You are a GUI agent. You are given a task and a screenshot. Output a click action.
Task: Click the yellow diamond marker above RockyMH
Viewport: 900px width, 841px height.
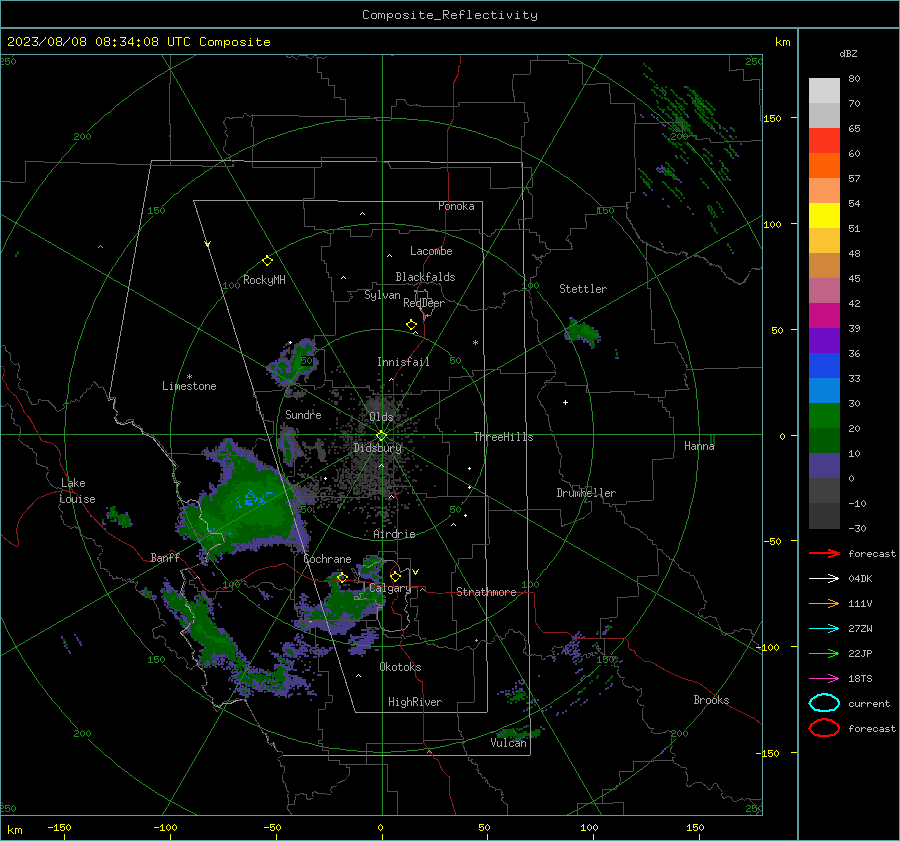point(267,261)
